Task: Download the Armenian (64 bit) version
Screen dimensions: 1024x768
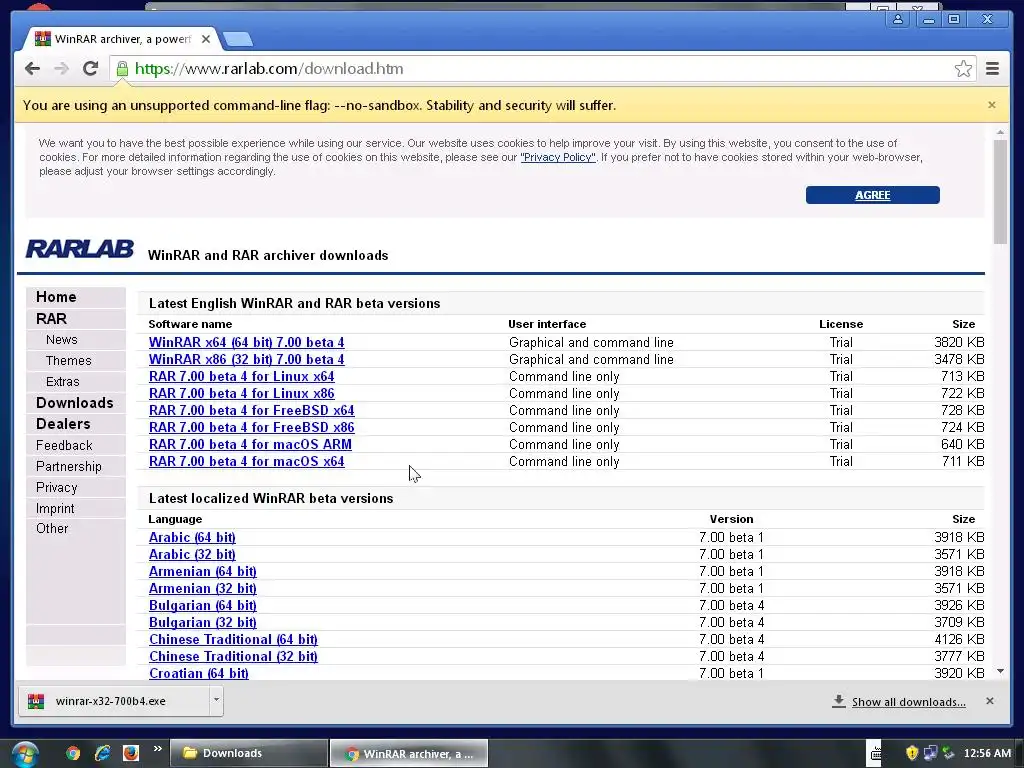Action: (202, 571)
